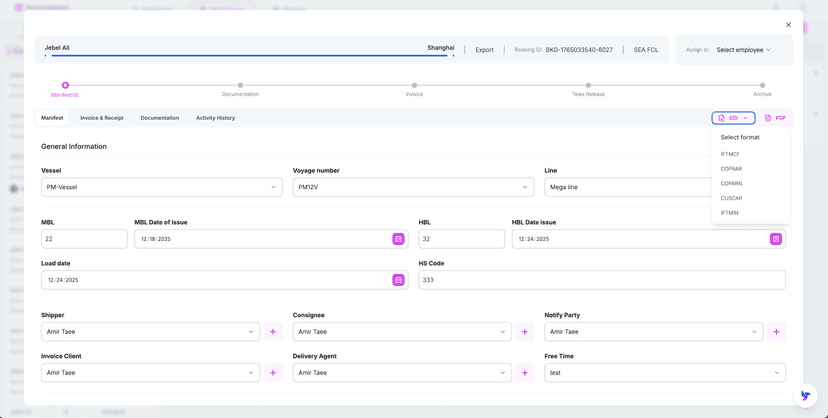Open the Invoice Client dropdown
This screenshot has width=828, height=418.
click(150, 373)
